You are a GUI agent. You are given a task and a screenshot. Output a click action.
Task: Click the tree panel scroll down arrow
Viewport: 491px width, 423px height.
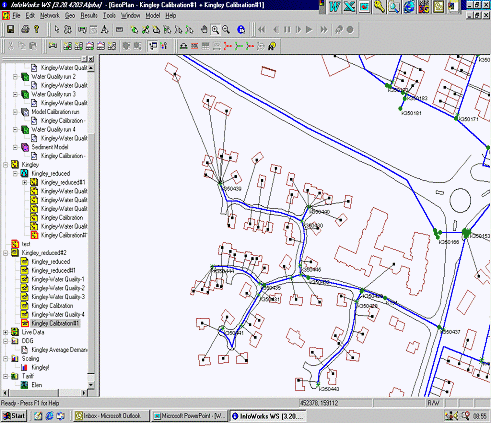pos(91,385)
